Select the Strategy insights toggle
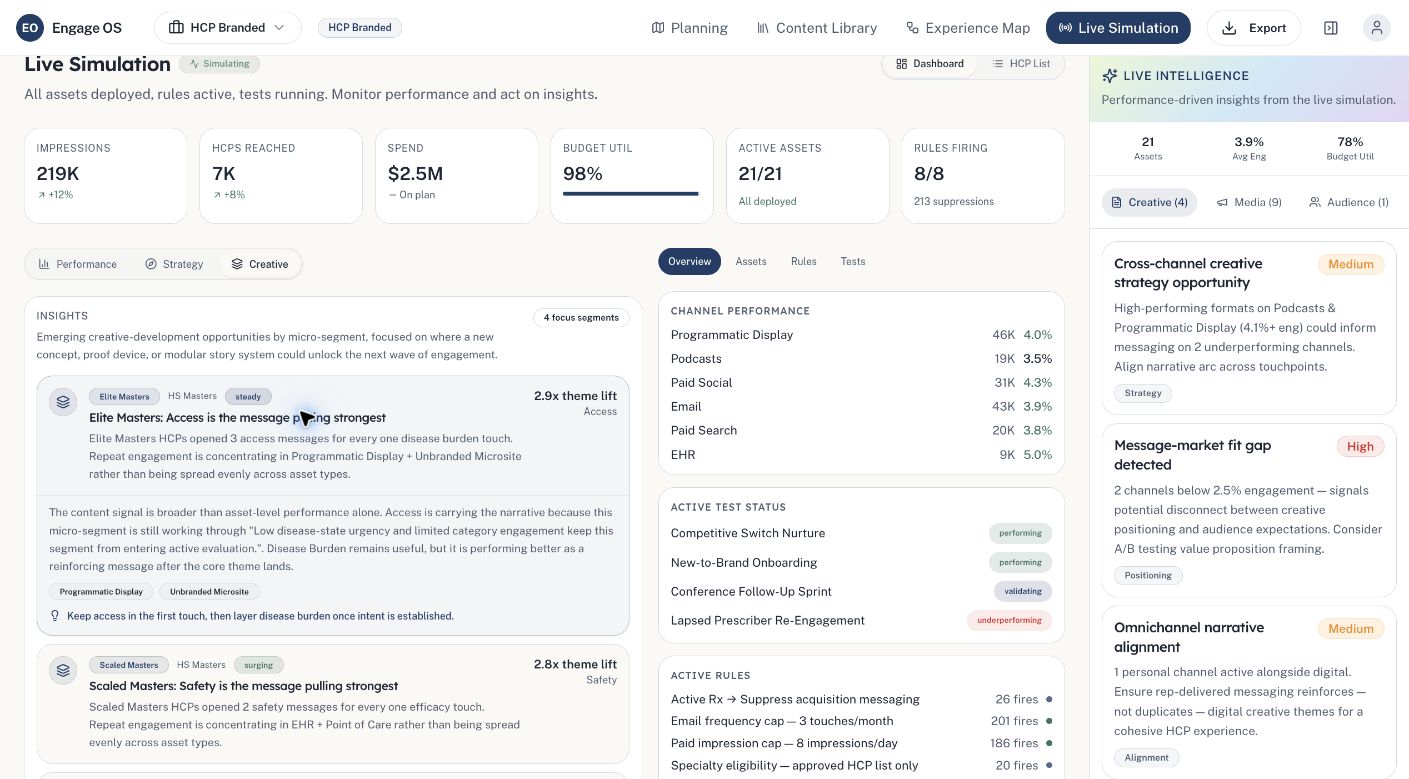Image resolution: width=1409 pixels, height=779 pixels. click(174, 264)
